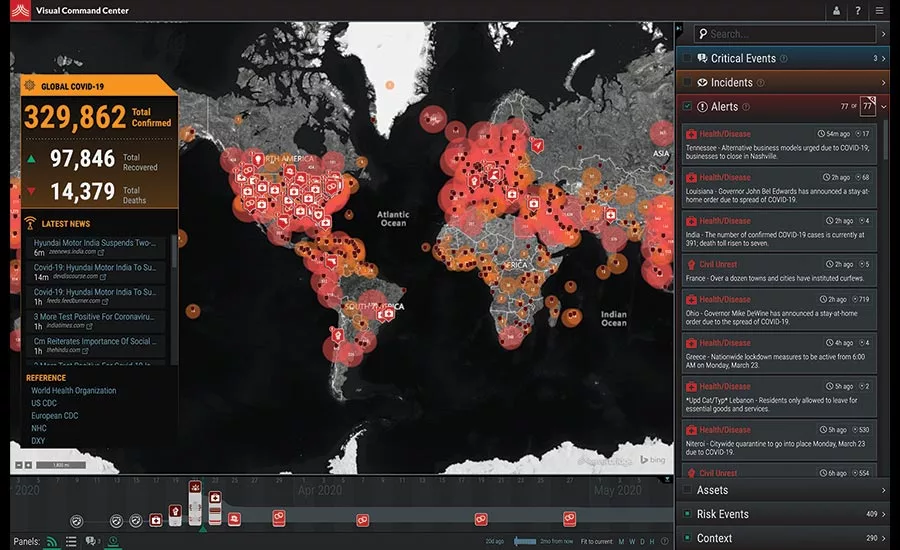
Task: Expand the Context section arrow
Action: click(x=883, y=538)
